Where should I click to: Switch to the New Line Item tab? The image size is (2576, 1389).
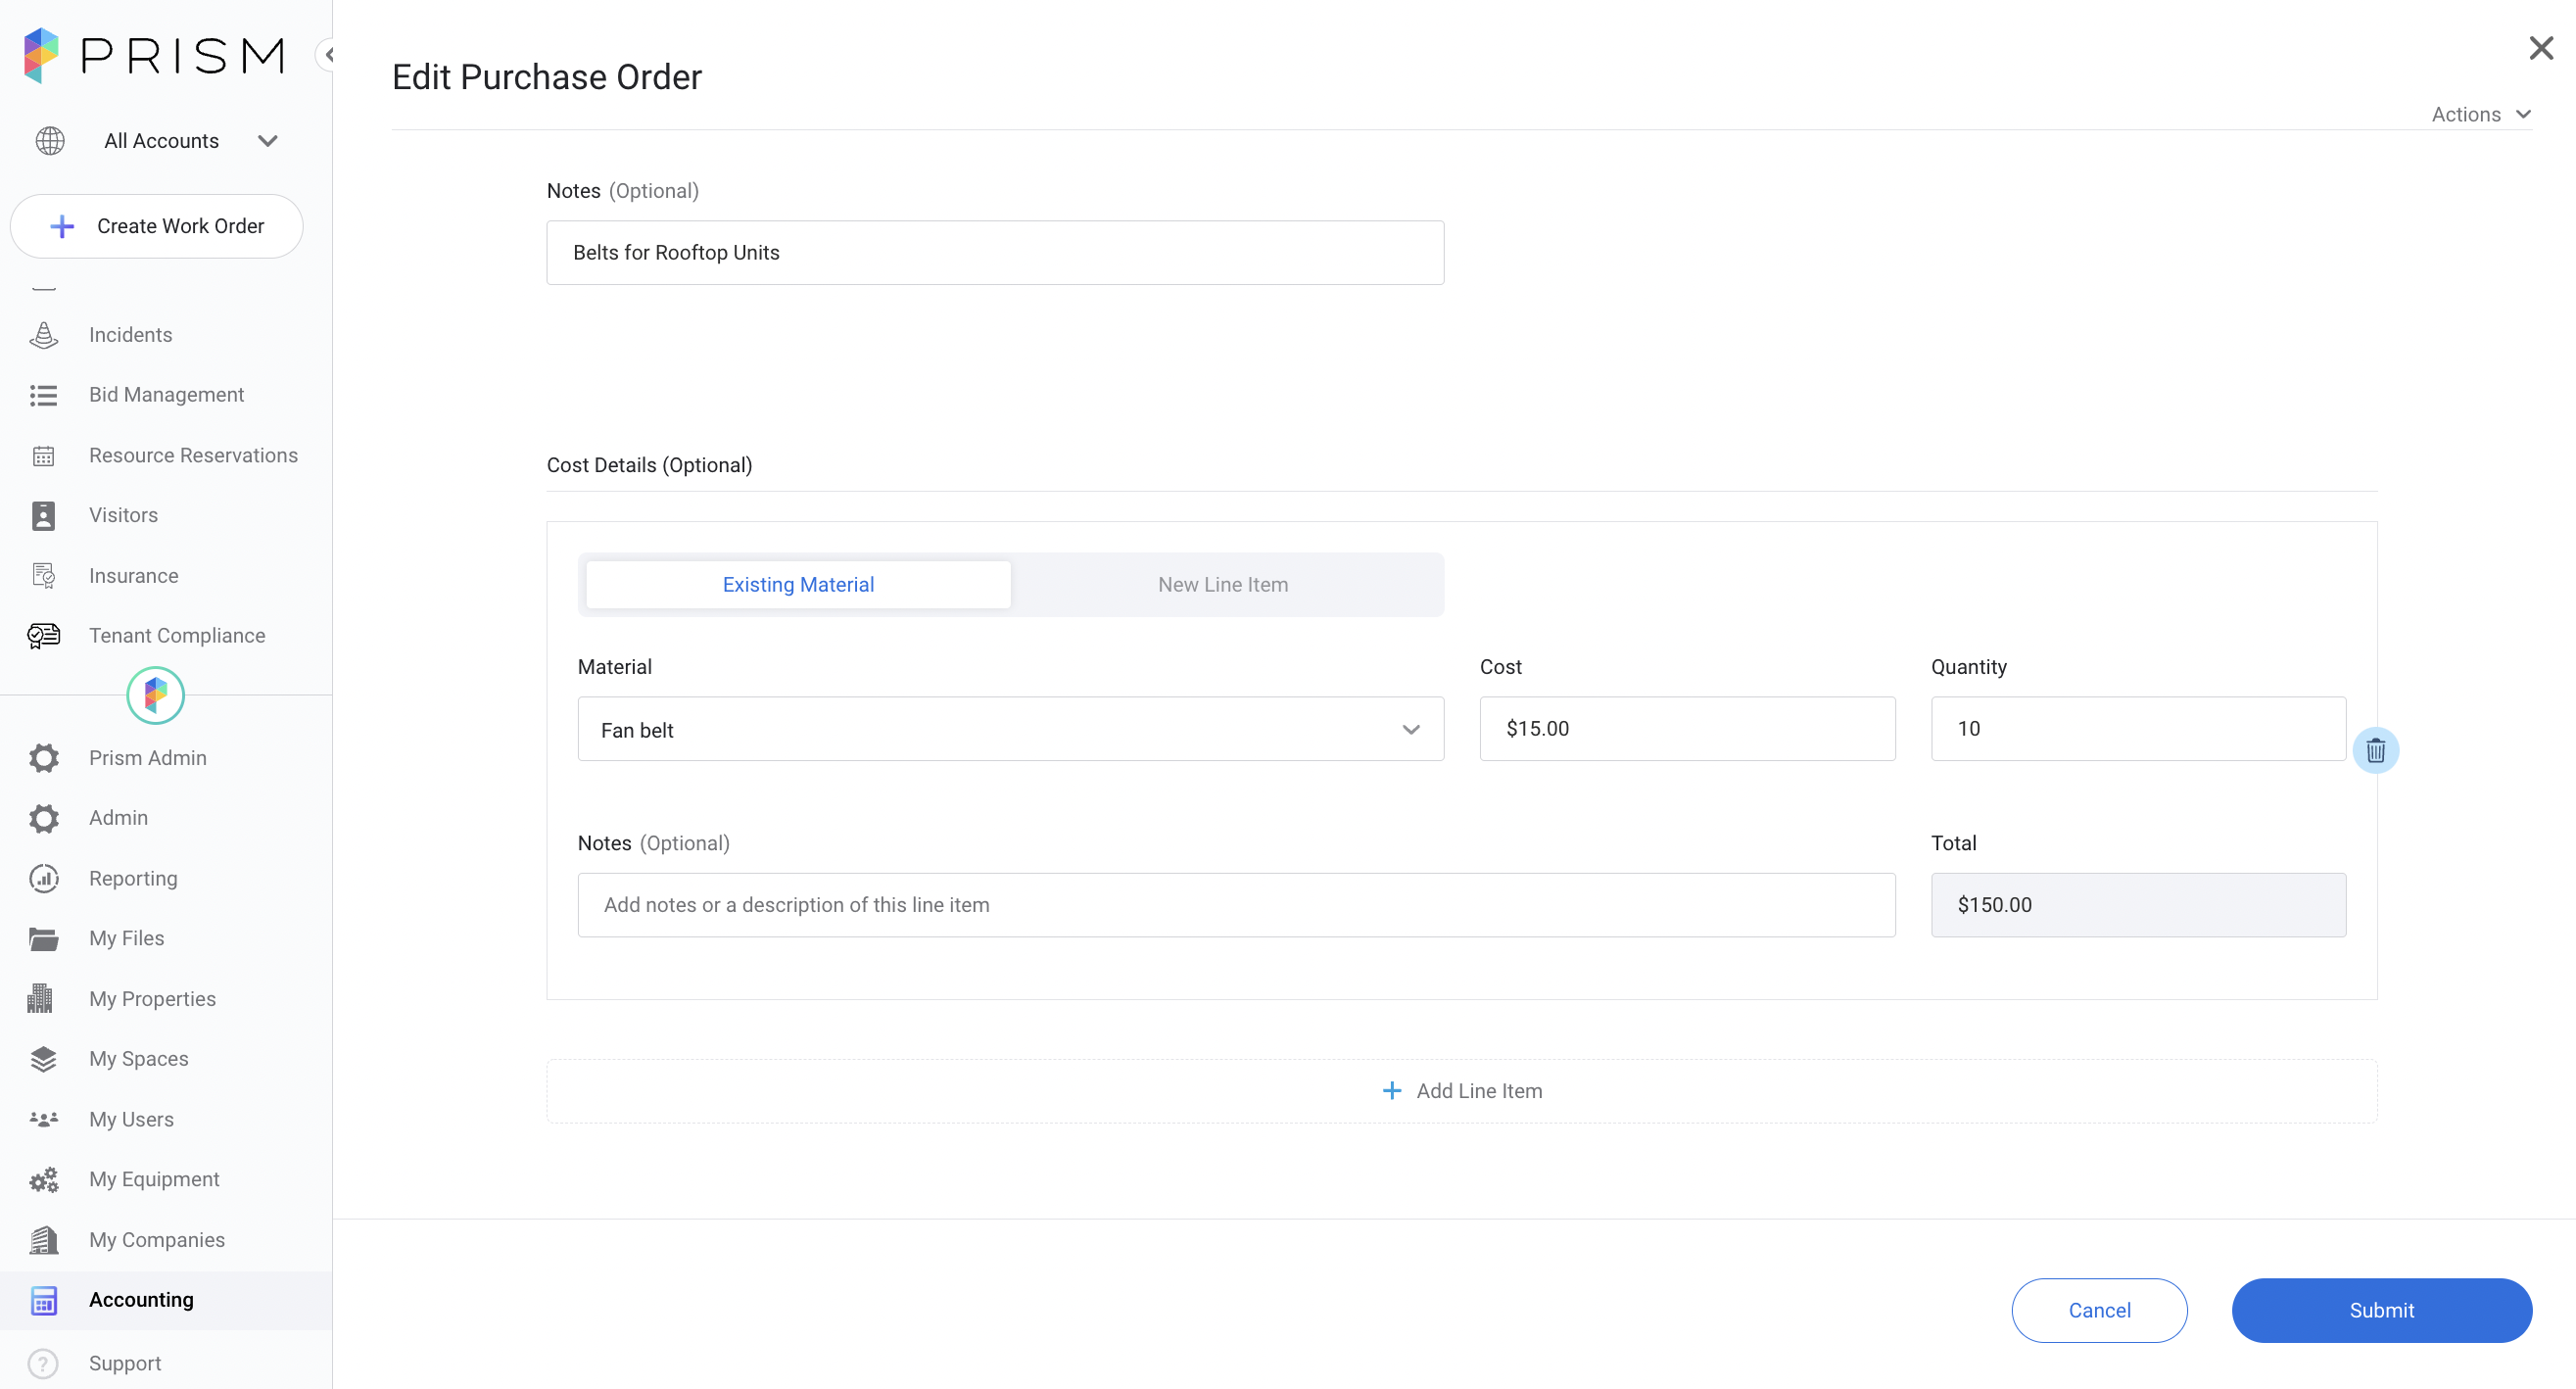click(1222, 584)
